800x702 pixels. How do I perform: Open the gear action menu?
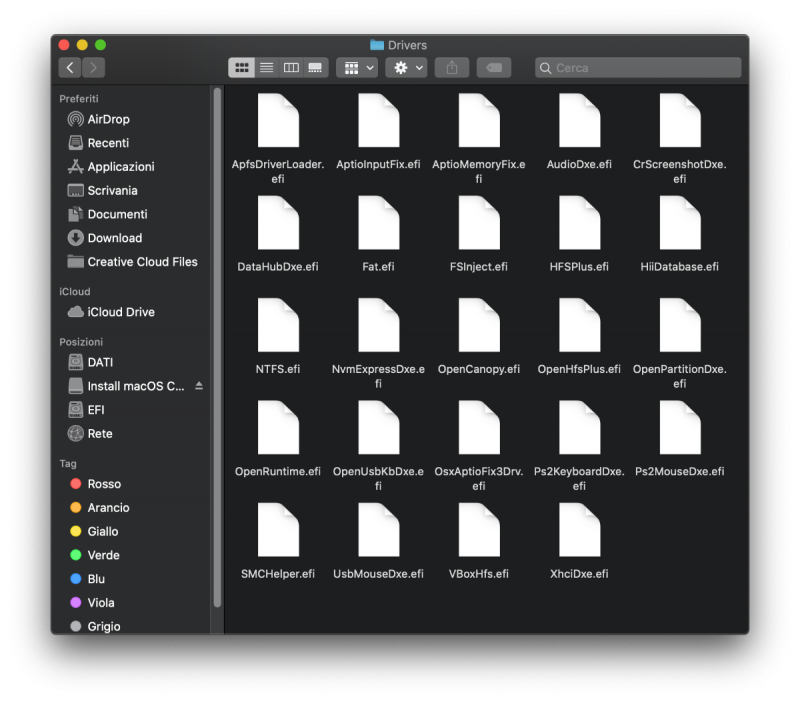coord(406,67)
